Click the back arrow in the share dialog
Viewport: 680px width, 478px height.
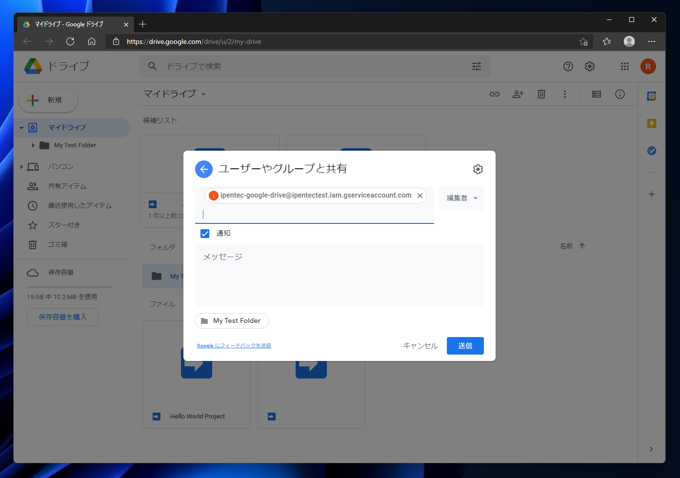click(204, 169)
